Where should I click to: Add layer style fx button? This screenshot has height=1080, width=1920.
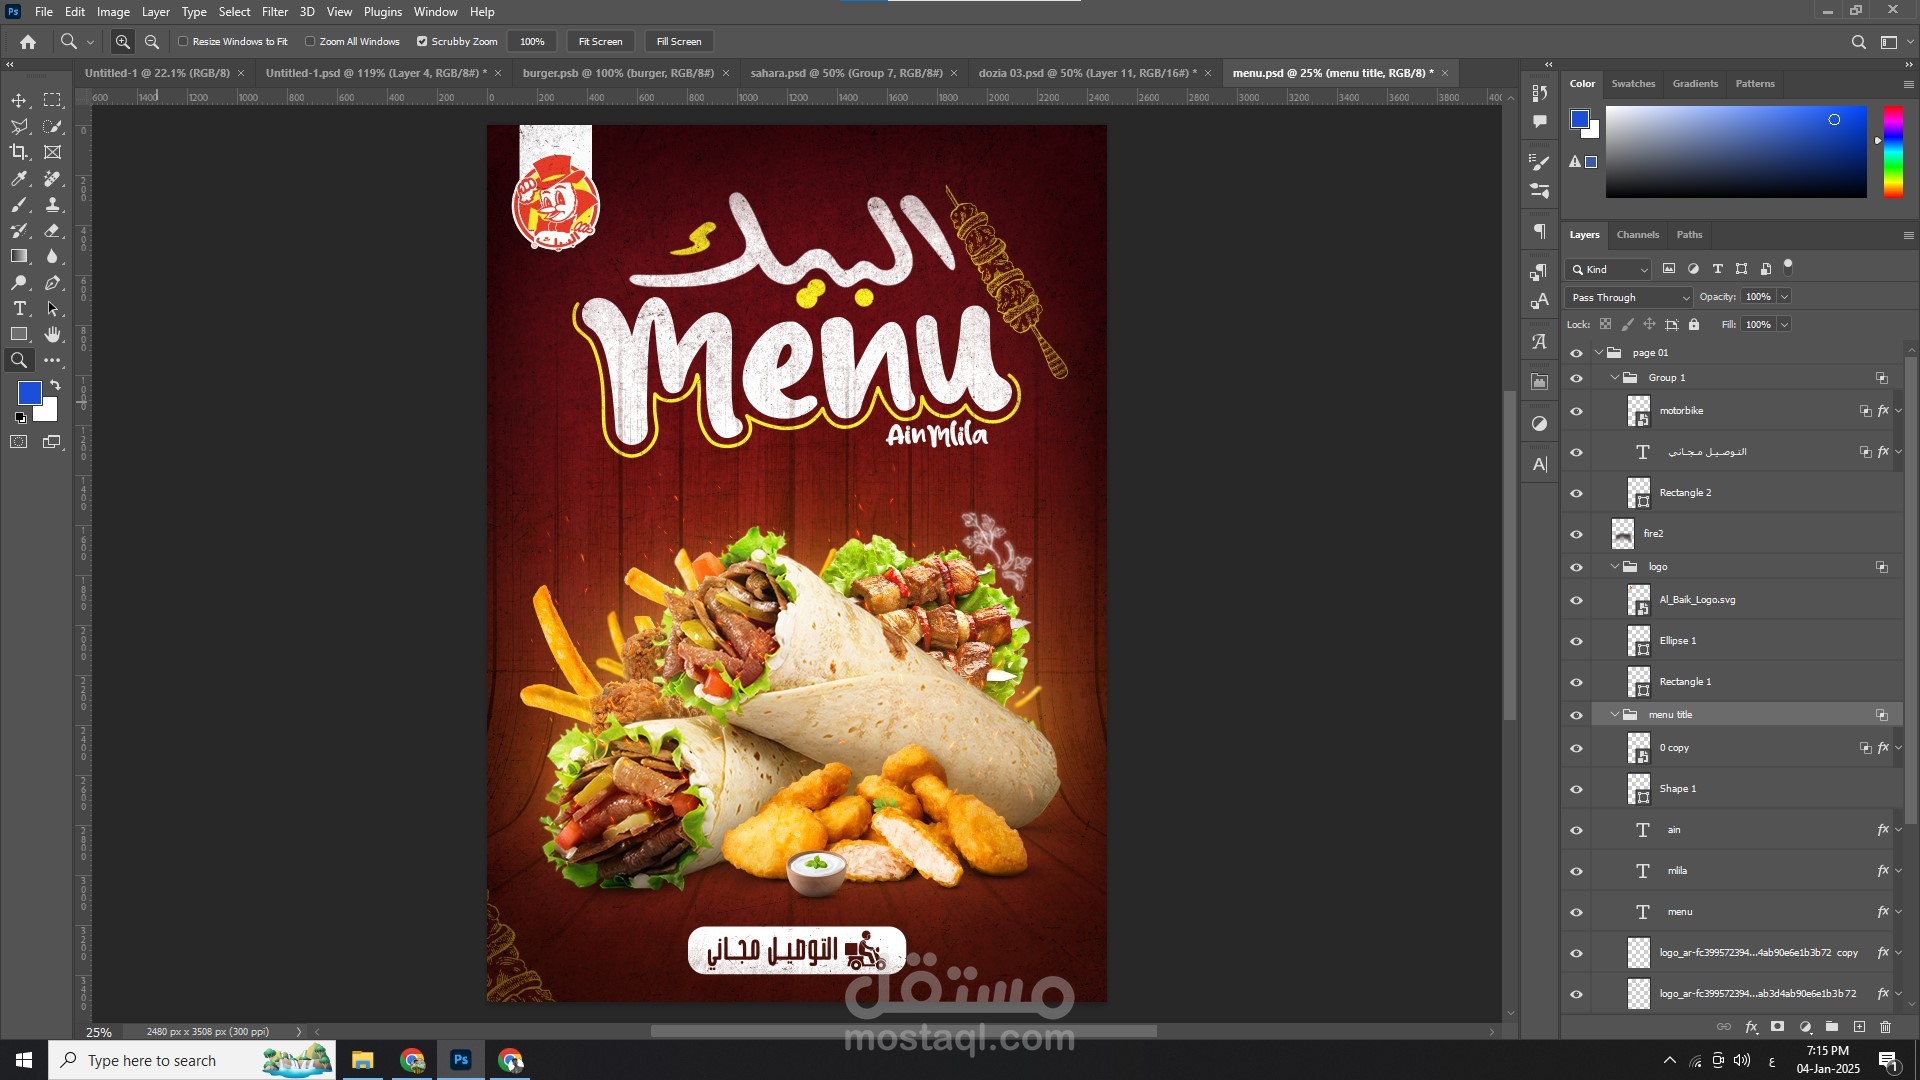tap(1751, 1027)
